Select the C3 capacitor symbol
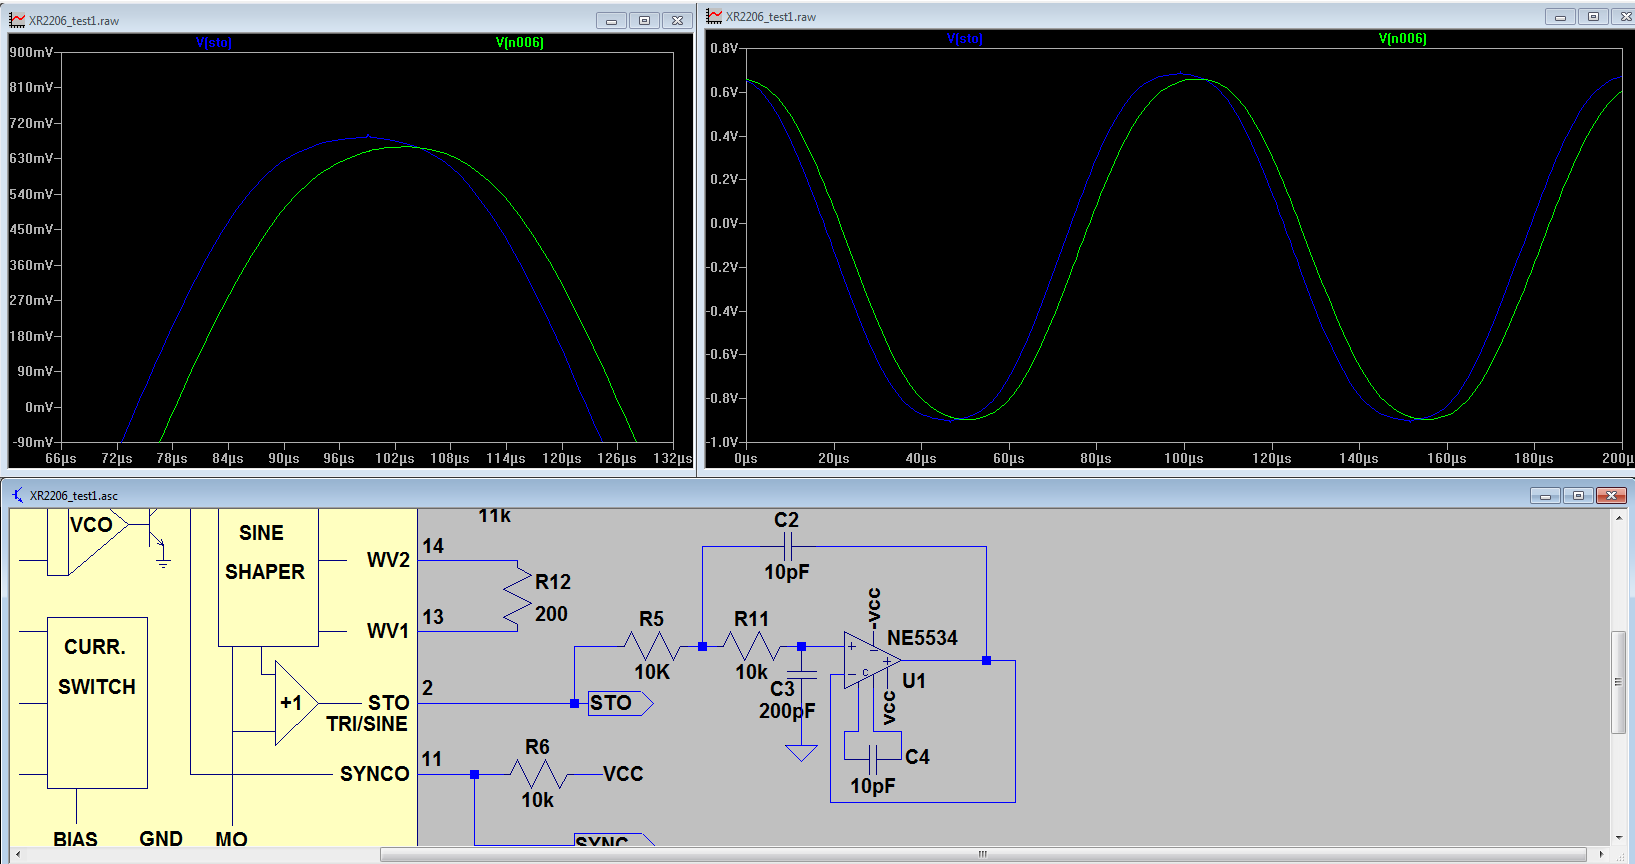Viewport: 1635px width, 864px height. [x=801, y=675]
